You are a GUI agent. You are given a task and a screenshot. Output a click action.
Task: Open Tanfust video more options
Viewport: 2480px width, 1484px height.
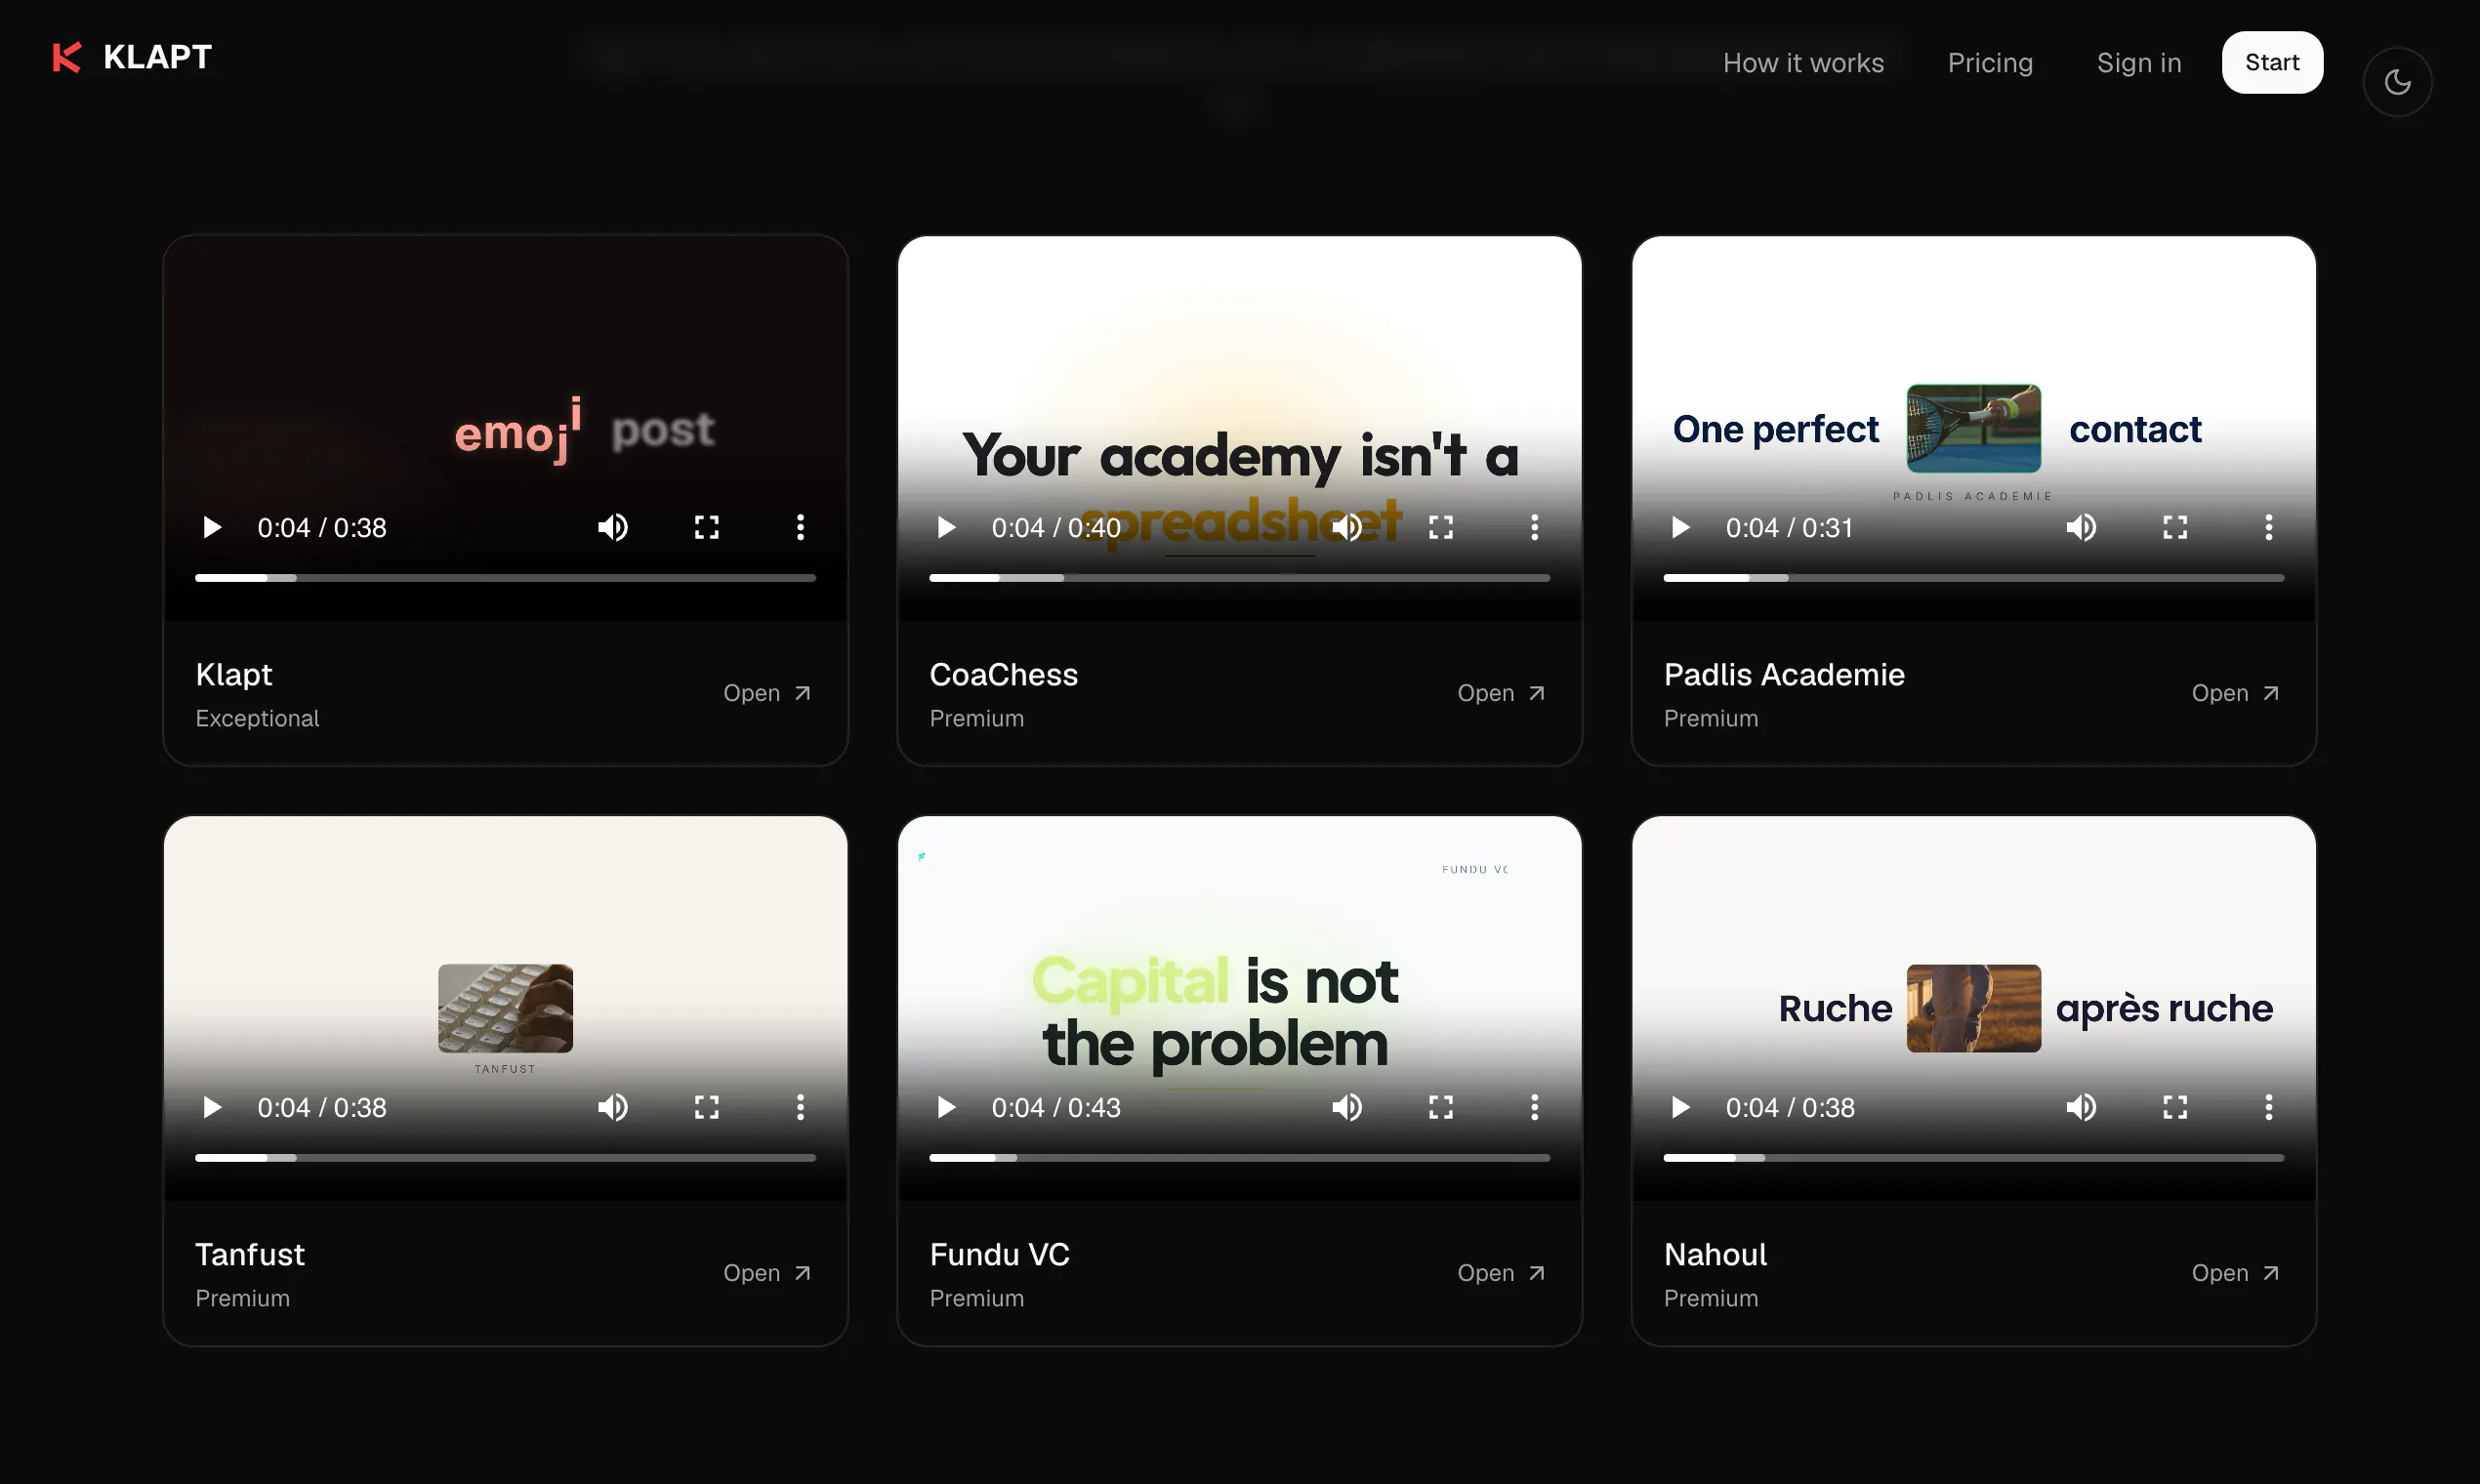(800, 1107)
